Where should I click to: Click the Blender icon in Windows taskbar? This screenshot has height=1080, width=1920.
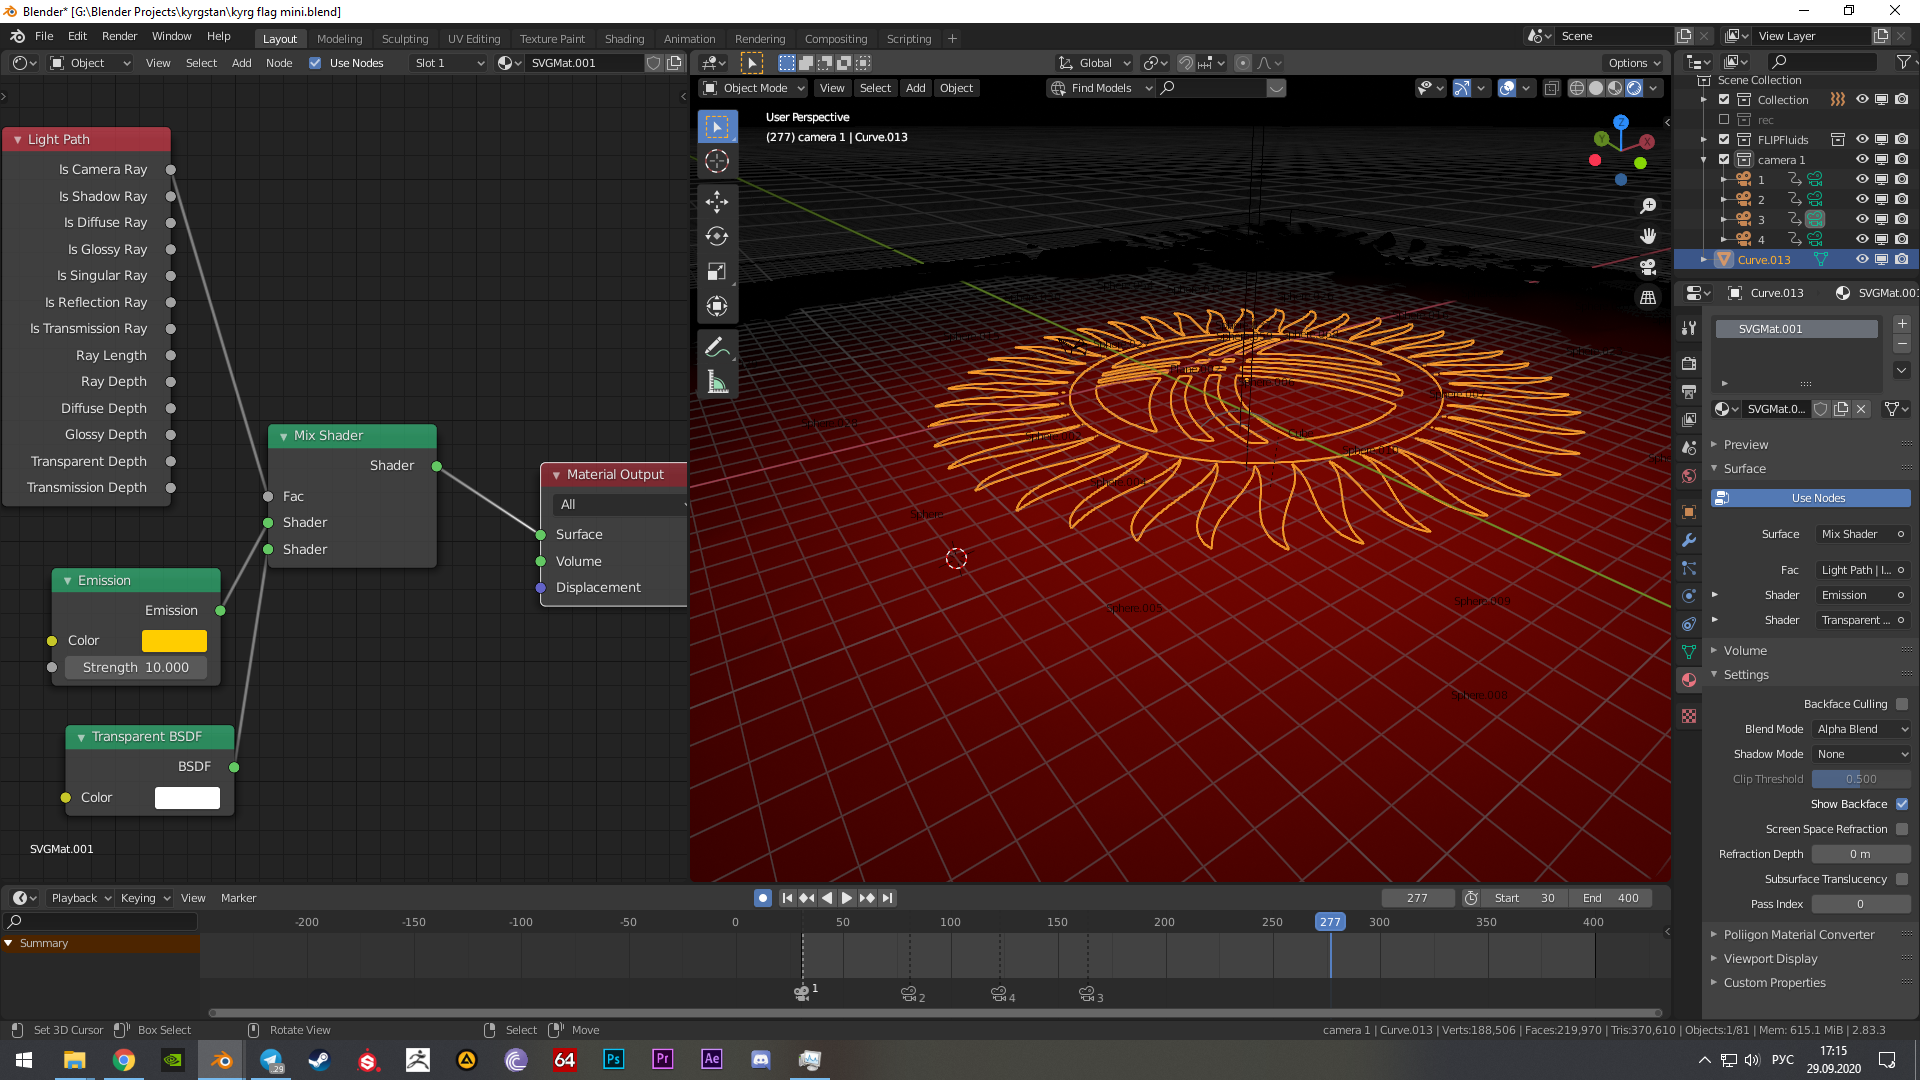click(x=221, y=1060)
